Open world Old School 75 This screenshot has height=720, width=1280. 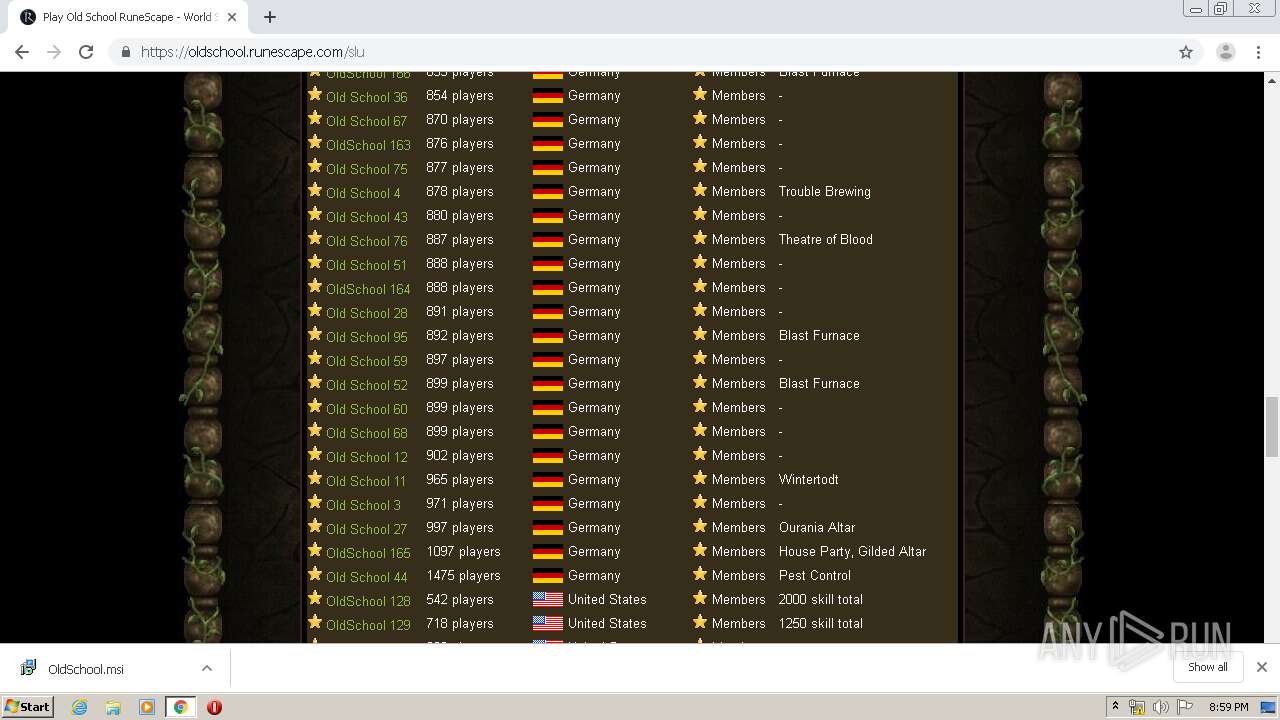(x=366, y=169)
